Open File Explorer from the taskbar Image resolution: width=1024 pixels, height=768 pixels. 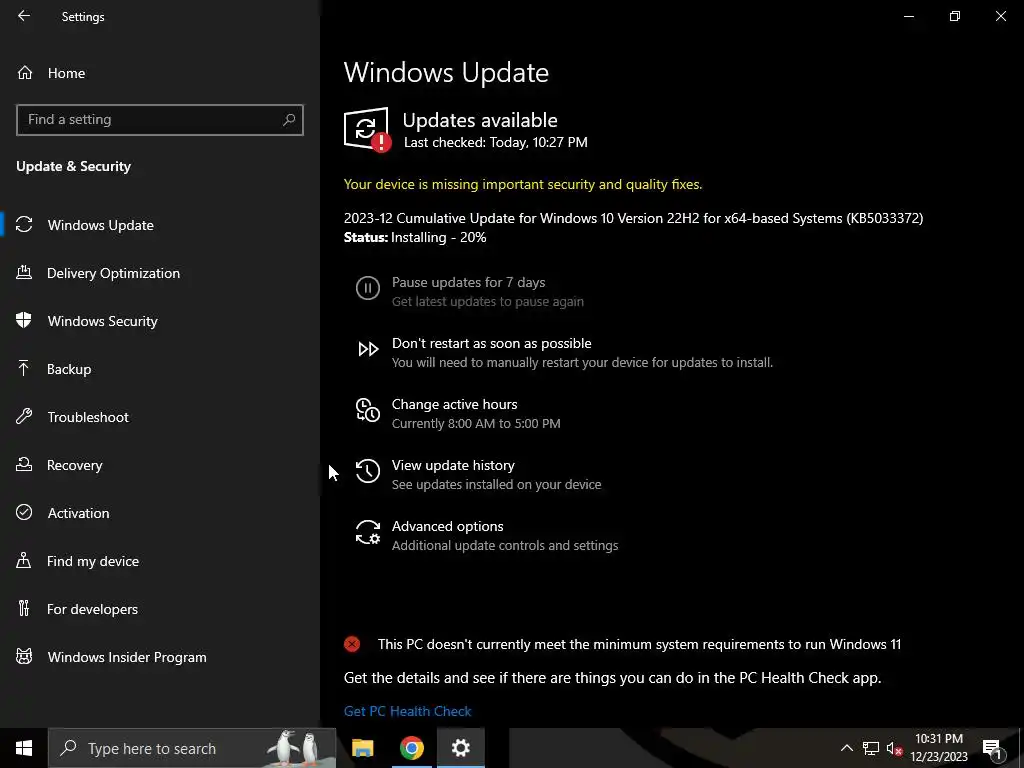pos(362,748)
